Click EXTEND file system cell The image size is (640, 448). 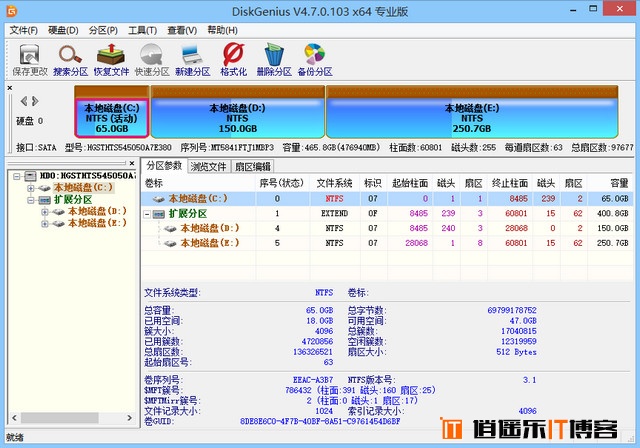(334, 213)
